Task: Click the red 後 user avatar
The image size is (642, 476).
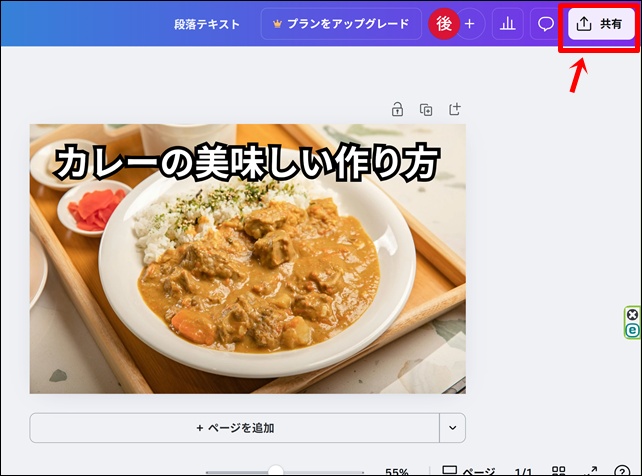Action: coord(444,24)
